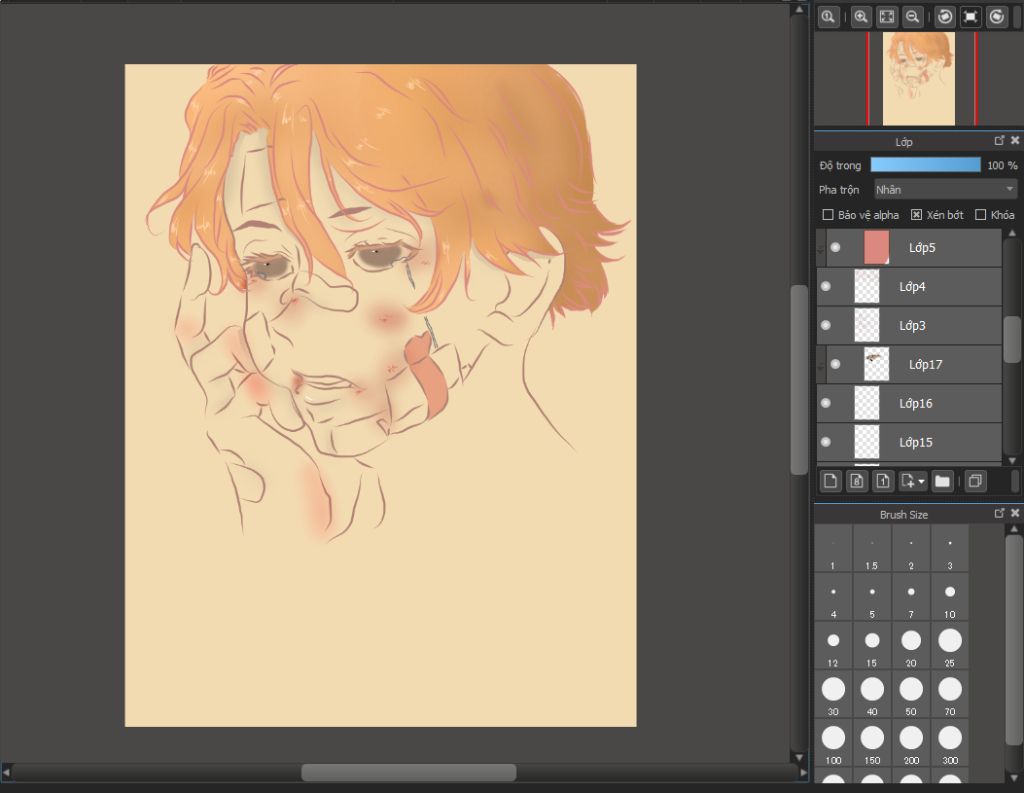Rotate the canvas view counterclockwise
1024x793 pixels.
(944, 17)
